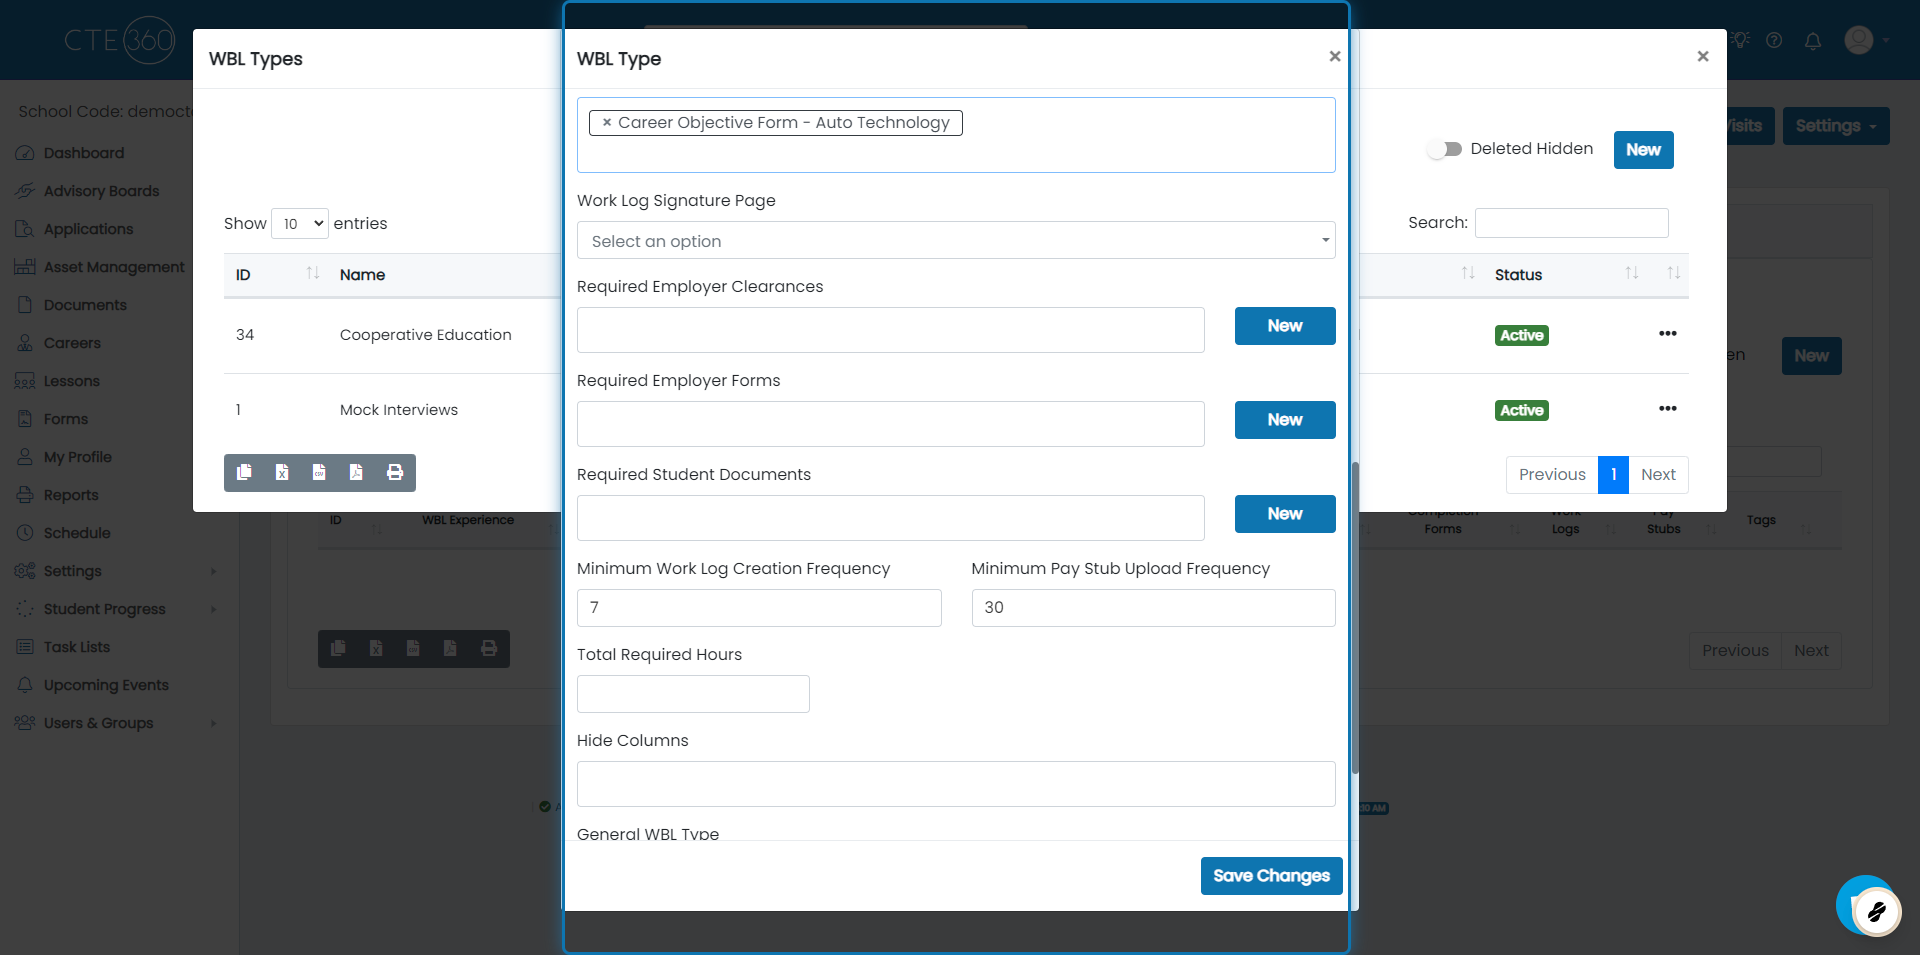Open the notifications bell in header
Image resolution: width=1920 pixels, height=955 pixels.
[1813, 41]
